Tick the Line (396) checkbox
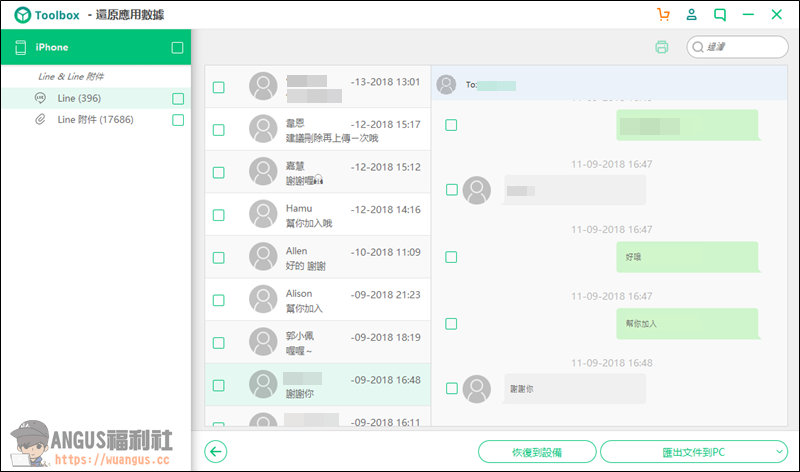 [x=178, y=98]
